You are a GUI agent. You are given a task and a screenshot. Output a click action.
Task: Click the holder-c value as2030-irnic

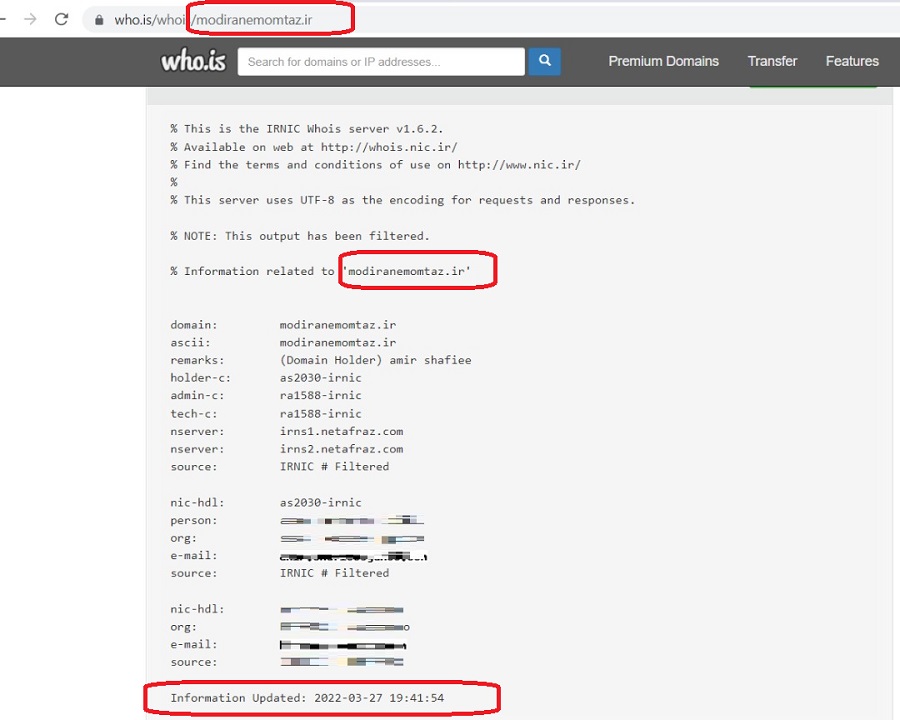pyautogui.click(x=320, y=378)
